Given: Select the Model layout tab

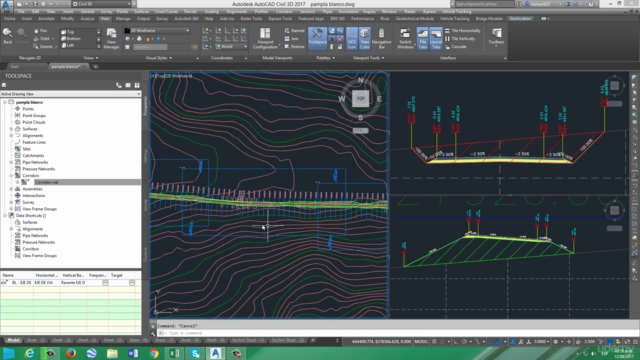Looking at the screenshot, I should [13, 340].
